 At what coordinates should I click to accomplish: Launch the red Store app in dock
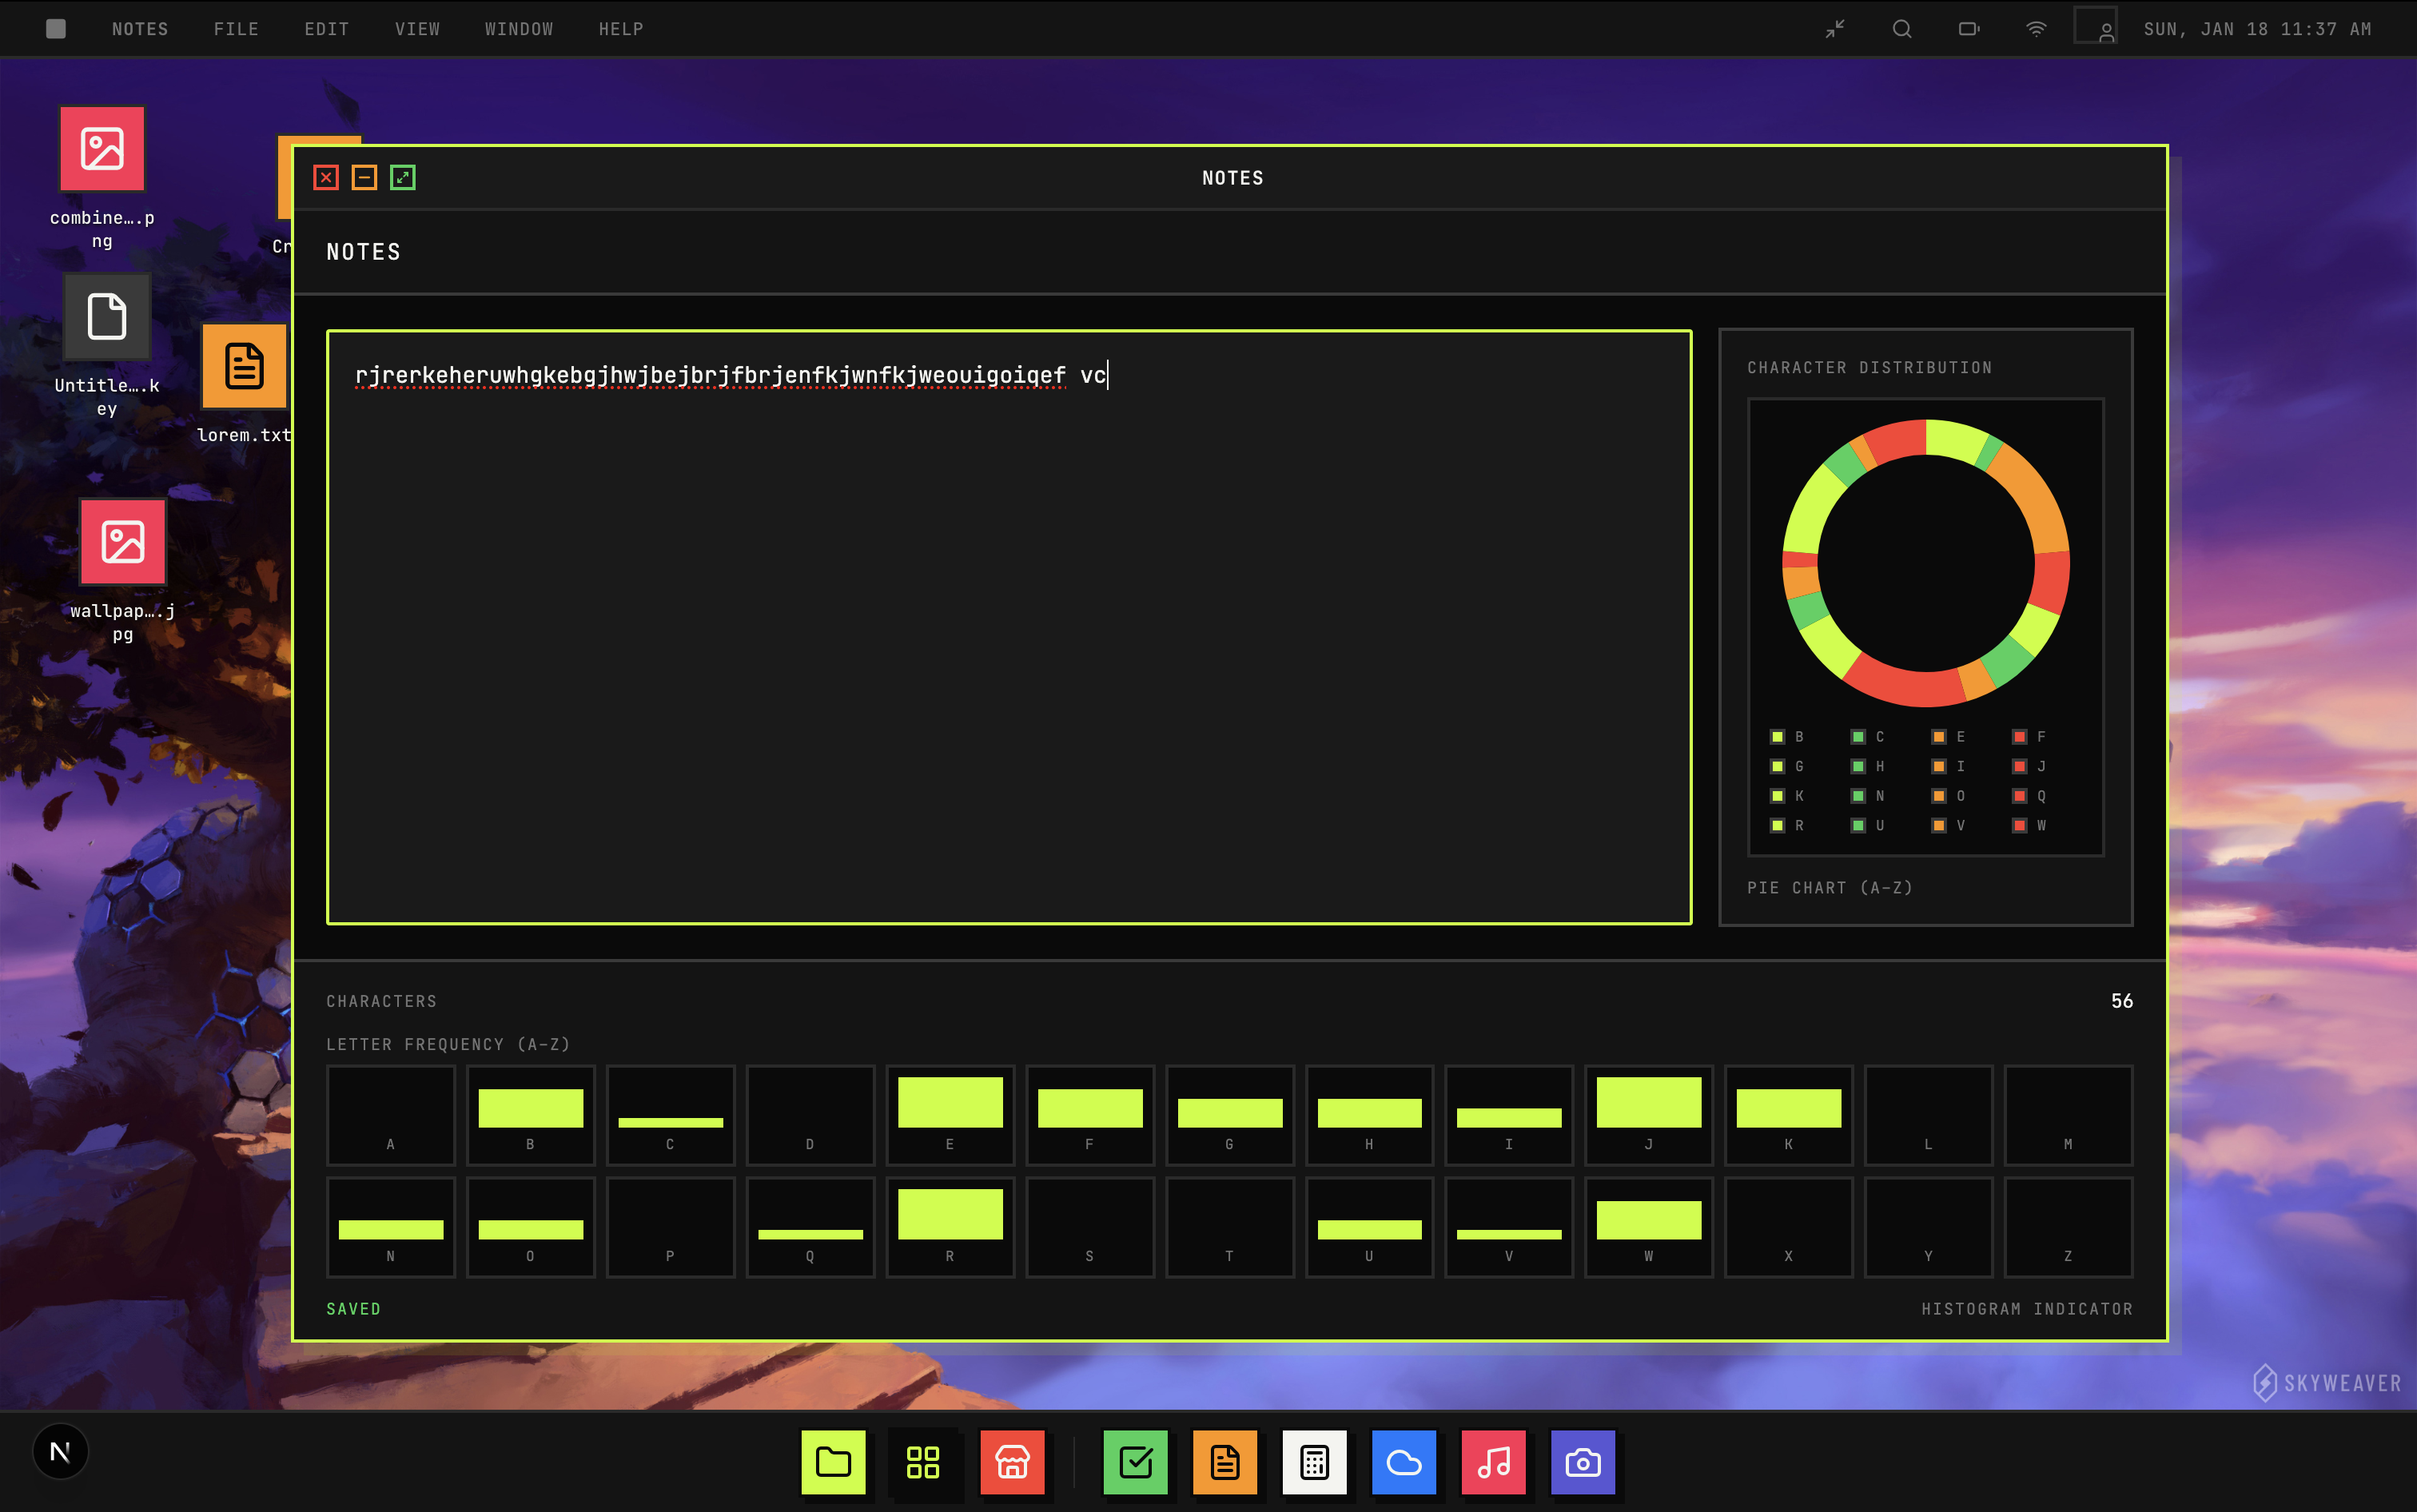pyautogui.click(x=1012, y=1462)
